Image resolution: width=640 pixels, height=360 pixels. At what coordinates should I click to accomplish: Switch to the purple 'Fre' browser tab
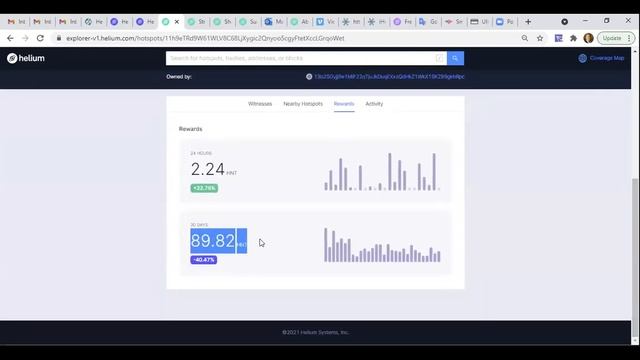[x=402, y=22]
